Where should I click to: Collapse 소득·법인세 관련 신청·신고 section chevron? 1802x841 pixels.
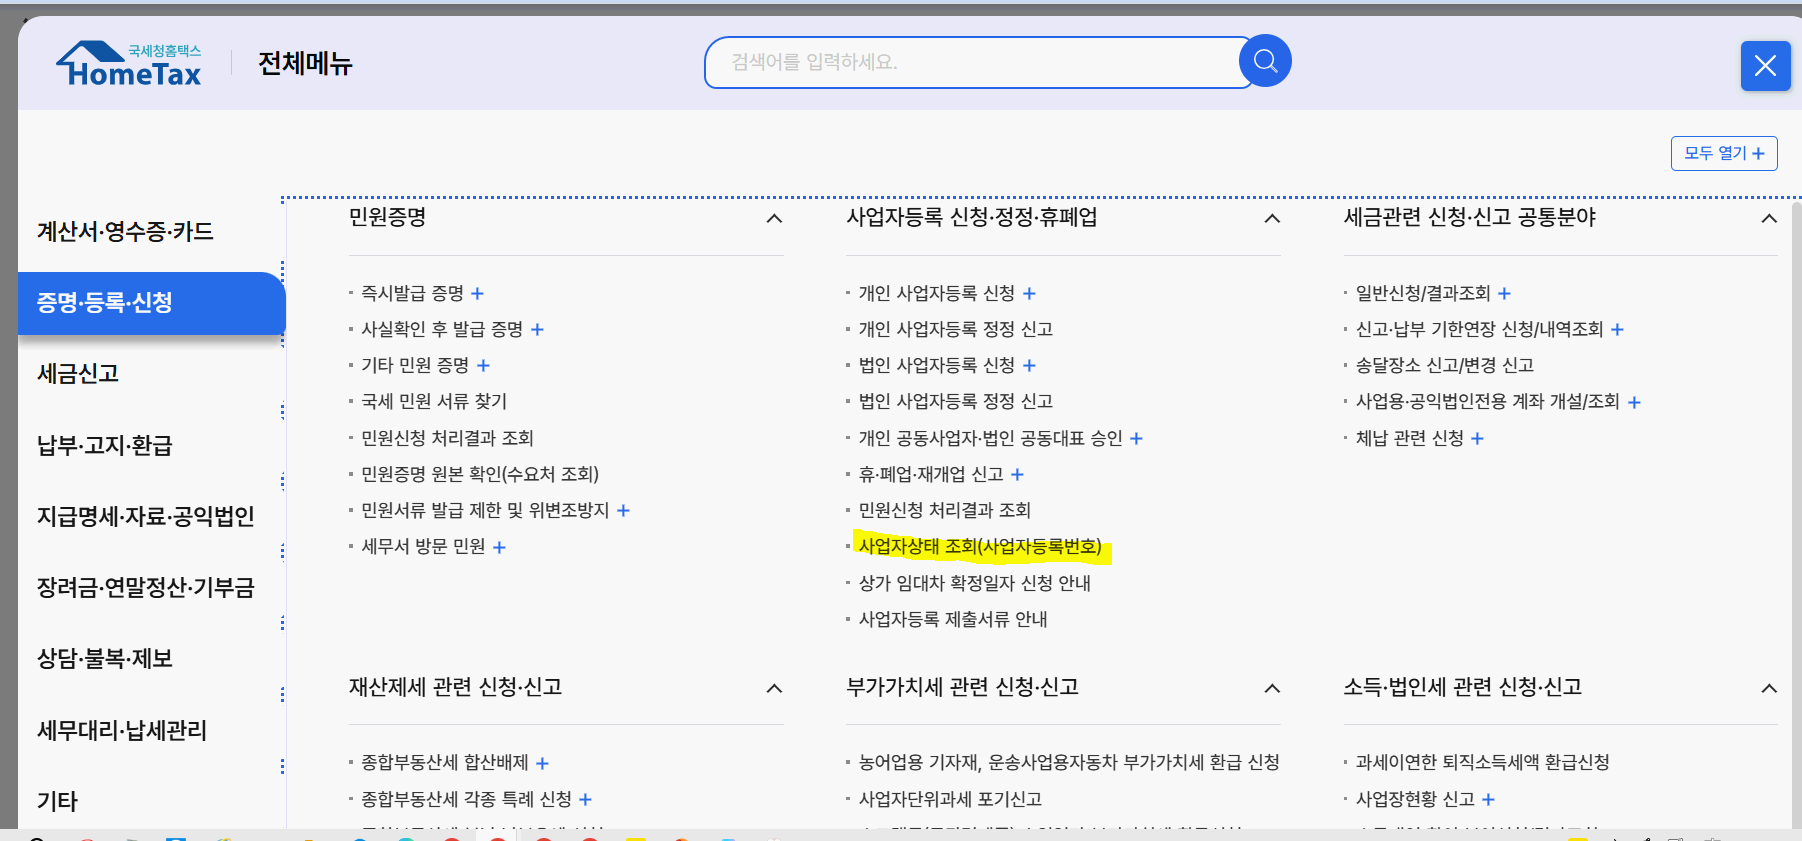[1769, 688]
